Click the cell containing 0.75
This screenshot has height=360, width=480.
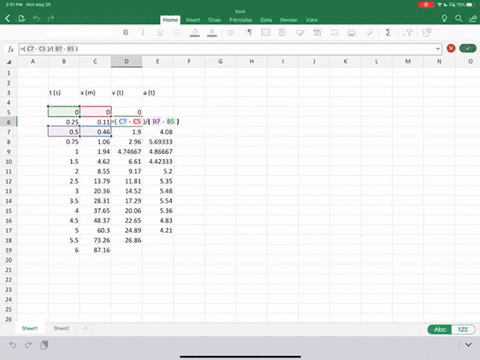[x=64, y=142]
